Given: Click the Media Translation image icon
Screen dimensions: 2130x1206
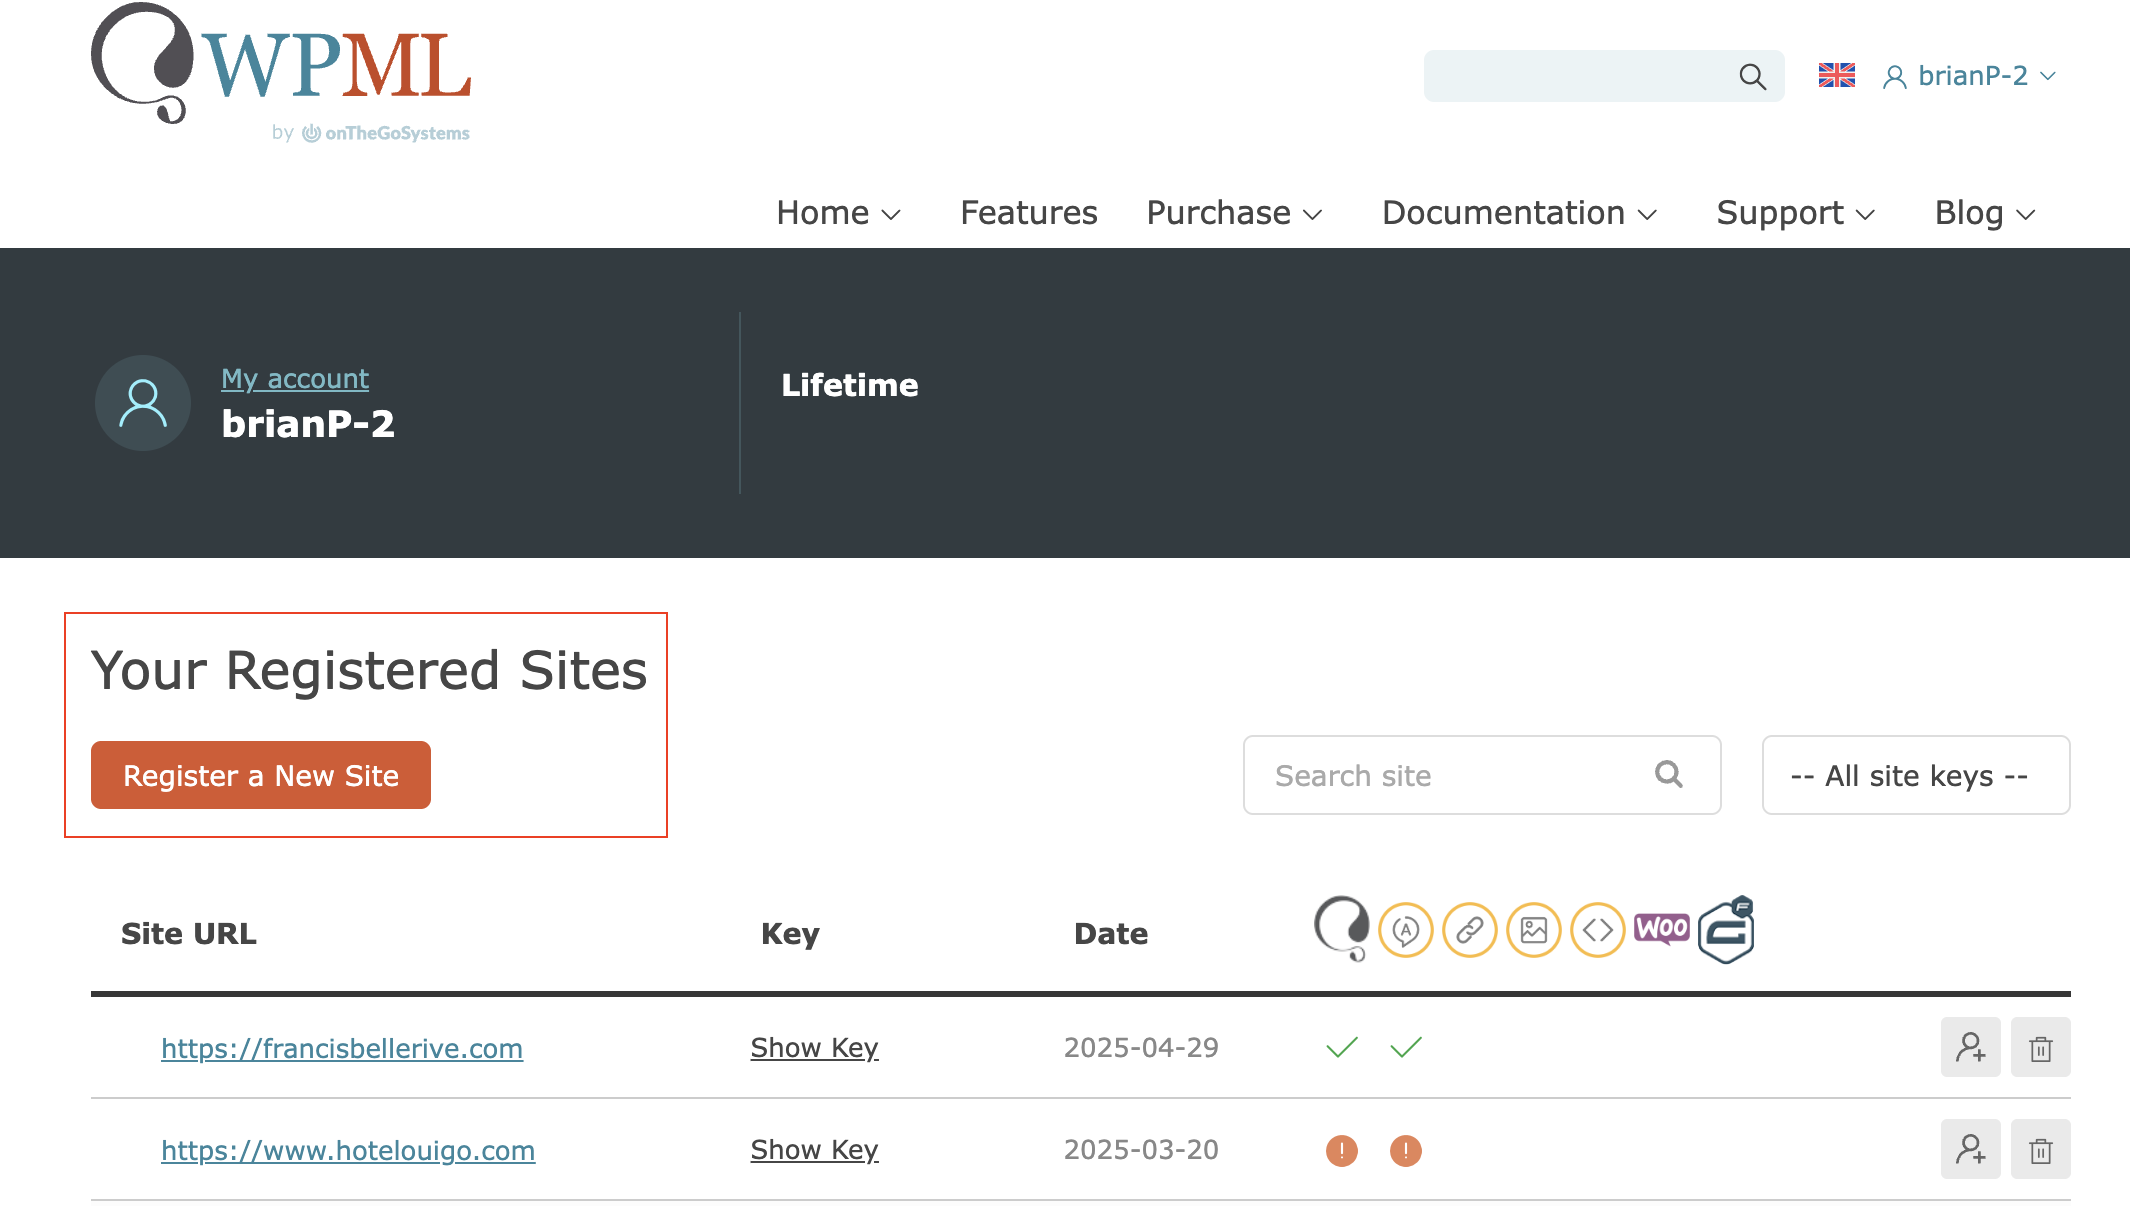Looking at the screenshot, I should click(x=1533, y=930).
